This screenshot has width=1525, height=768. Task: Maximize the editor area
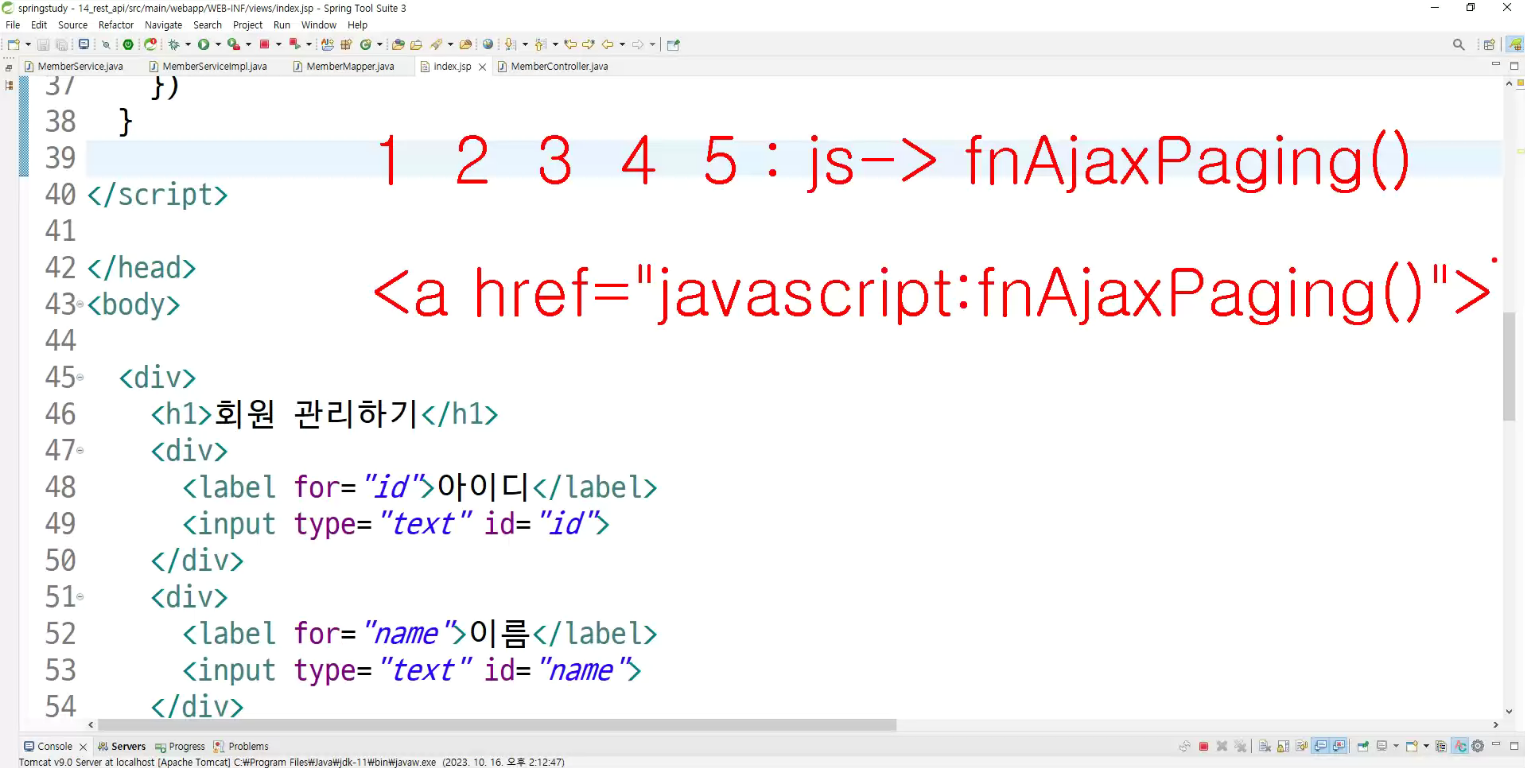coord(1514,66)
